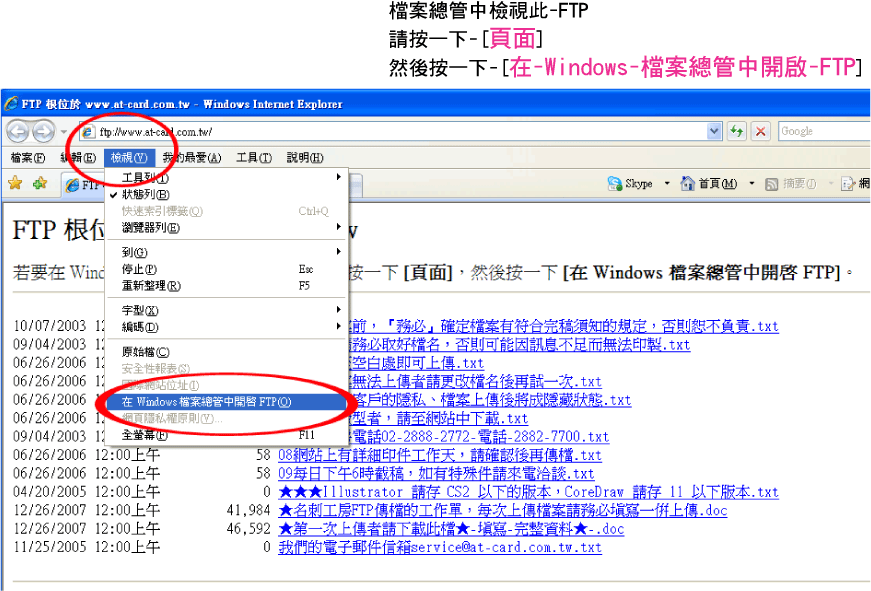Expand the 瀏覽器列(E) submenu
Viewport: 871px width, 591px height.
click(225, 228)
